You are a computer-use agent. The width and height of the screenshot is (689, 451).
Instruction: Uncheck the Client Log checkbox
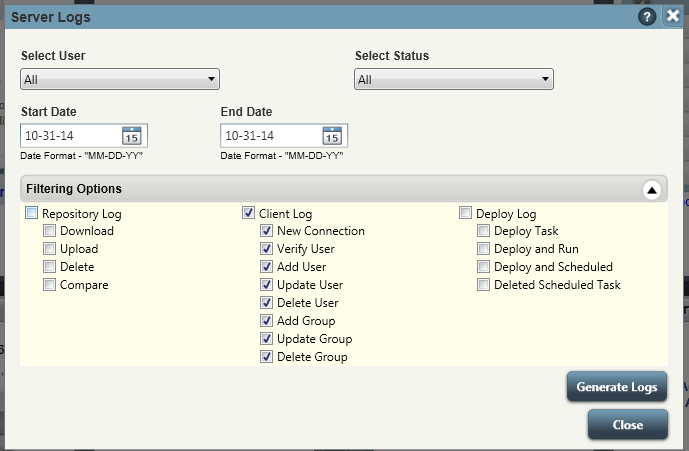point(248,213)
